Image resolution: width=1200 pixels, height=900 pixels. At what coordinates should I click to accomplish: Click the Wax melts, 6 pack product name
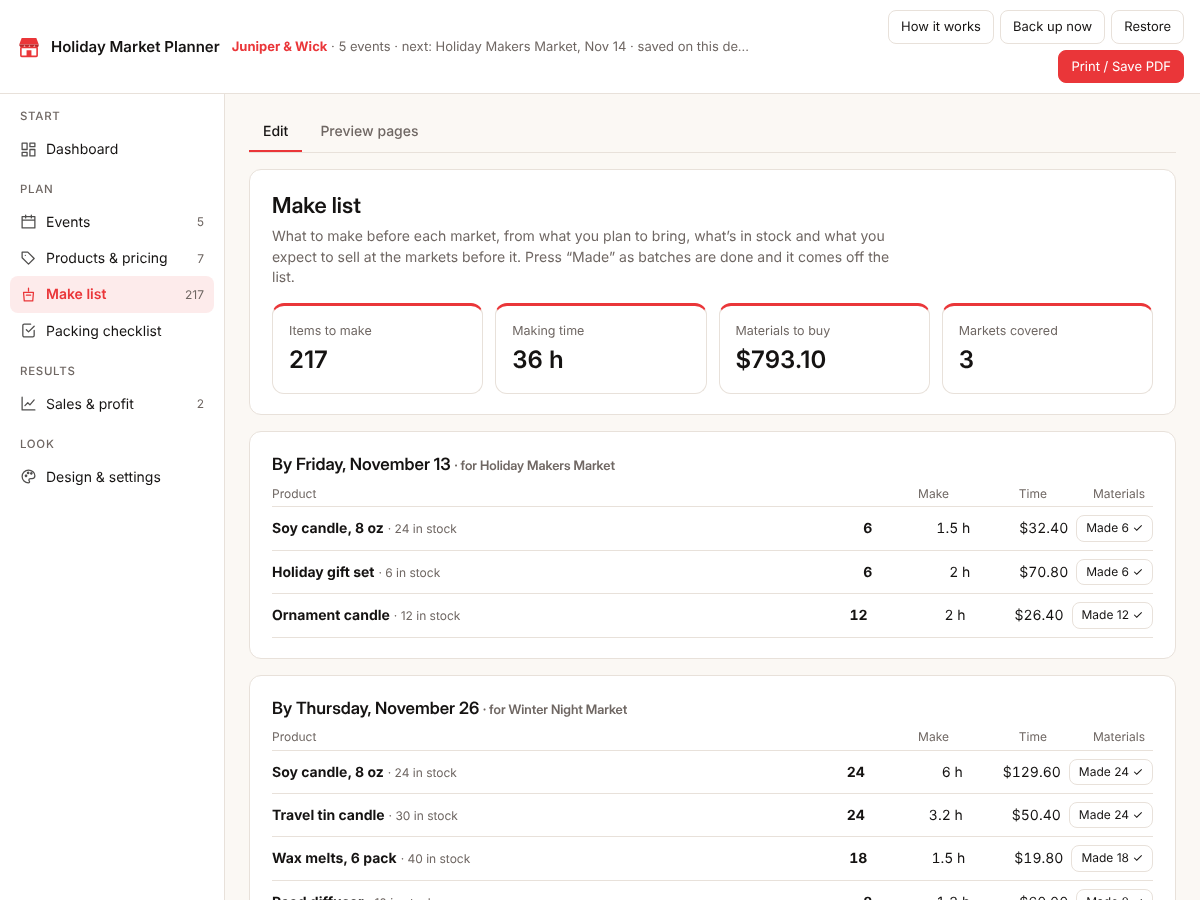tap(334, 858)
